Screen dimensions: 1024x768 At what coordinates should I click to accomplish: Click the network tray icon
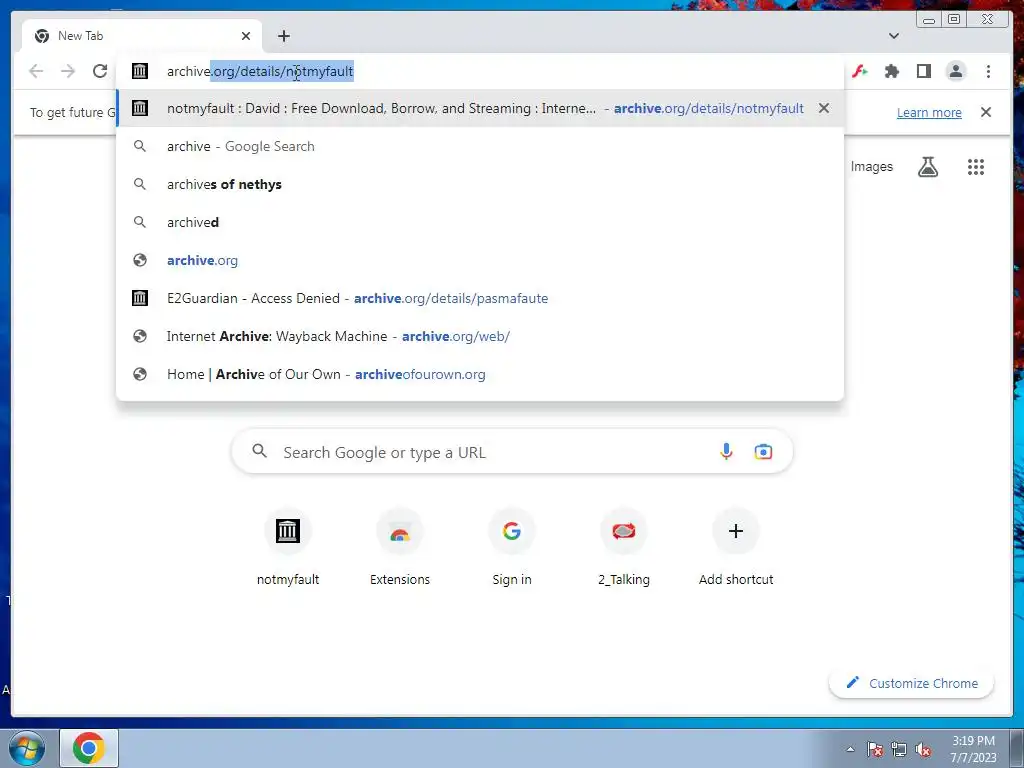coord(899,749)
